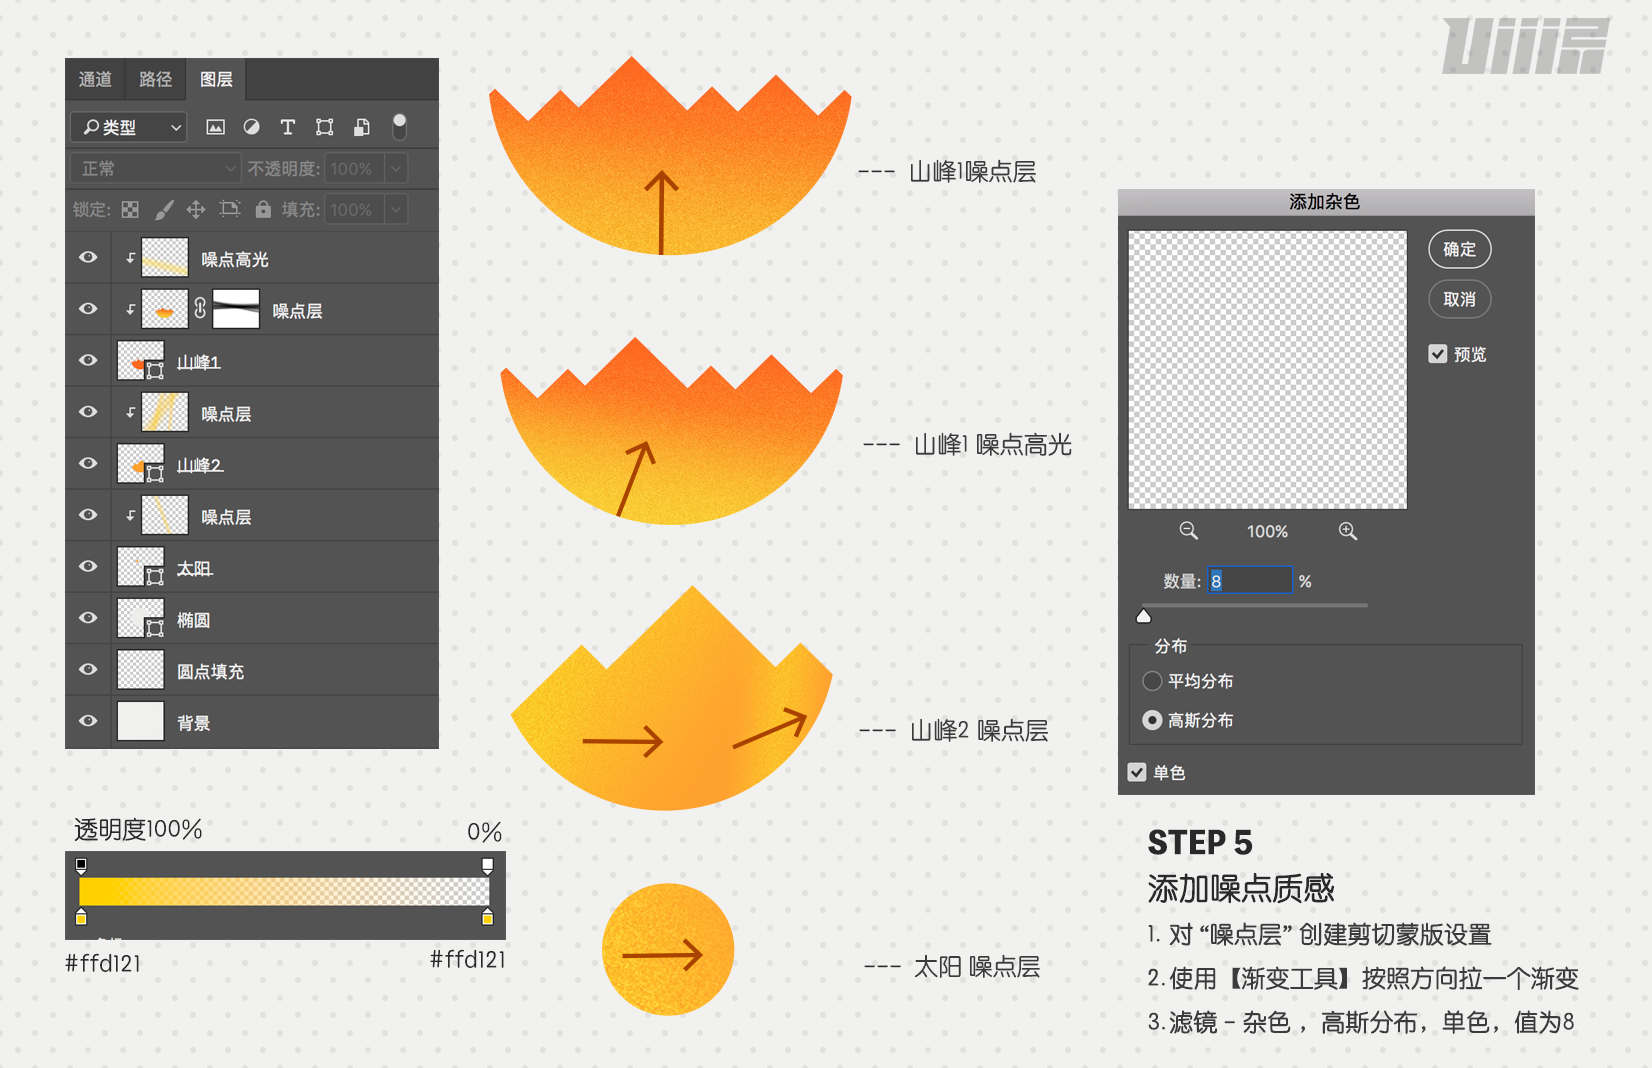Select the 太阳 layer thumbnail
Viewport: 1652px width, 1068px height.
140,567
